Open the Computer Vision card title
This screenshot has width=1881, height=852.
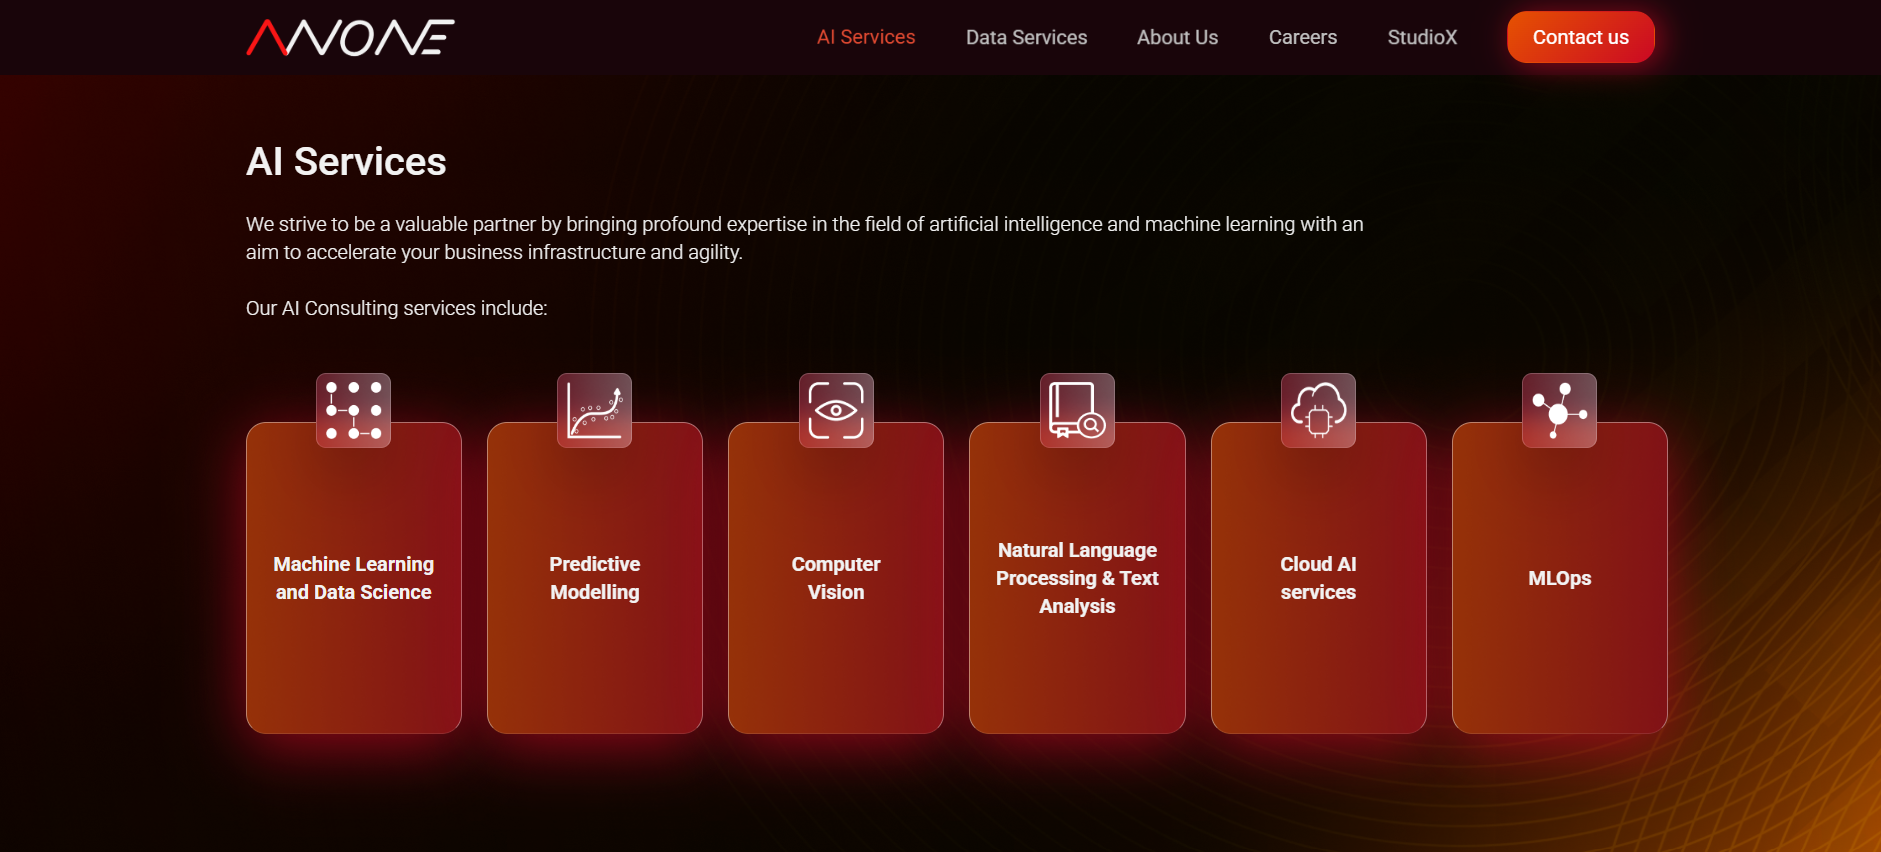point(836,578)
